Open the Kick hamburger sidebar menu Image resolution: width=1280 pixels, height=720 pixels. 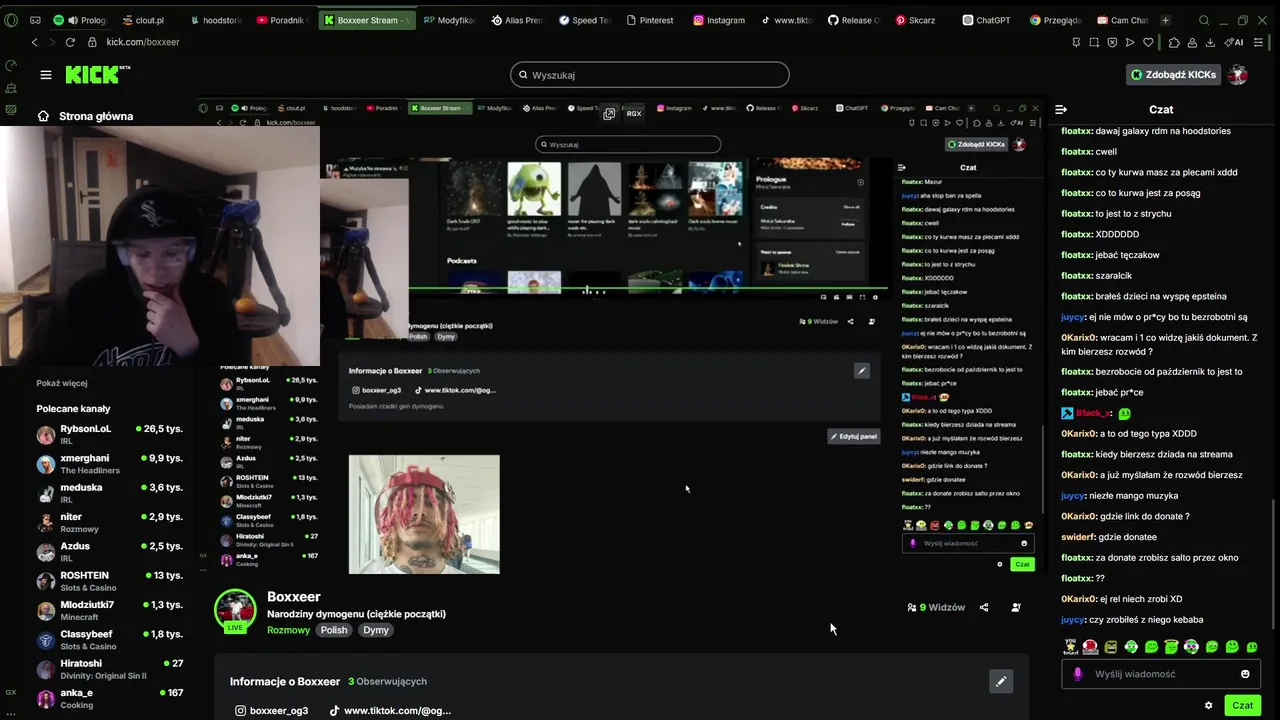point(45,75)
